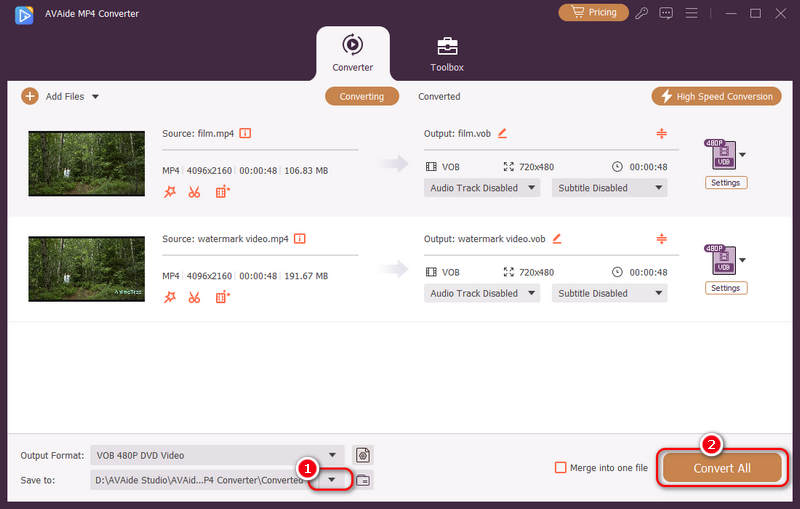
Task: Expand format arrow beside film.vob format icon
Action: [x=742, y=155]
